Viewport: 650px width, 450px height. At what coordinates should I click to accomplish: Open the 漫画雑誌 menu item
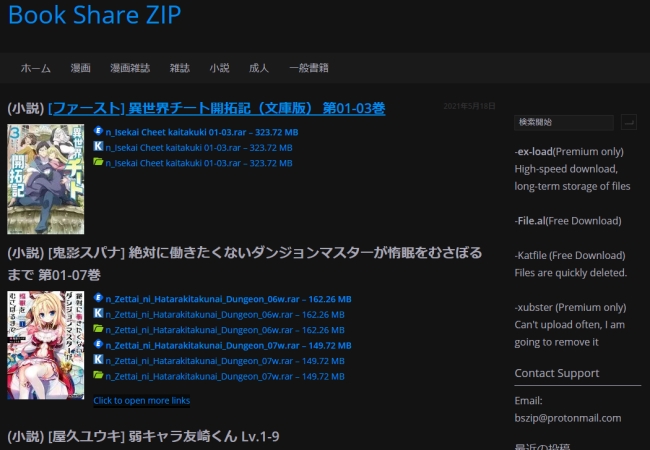pyautogui.click(x=130, y=68)
